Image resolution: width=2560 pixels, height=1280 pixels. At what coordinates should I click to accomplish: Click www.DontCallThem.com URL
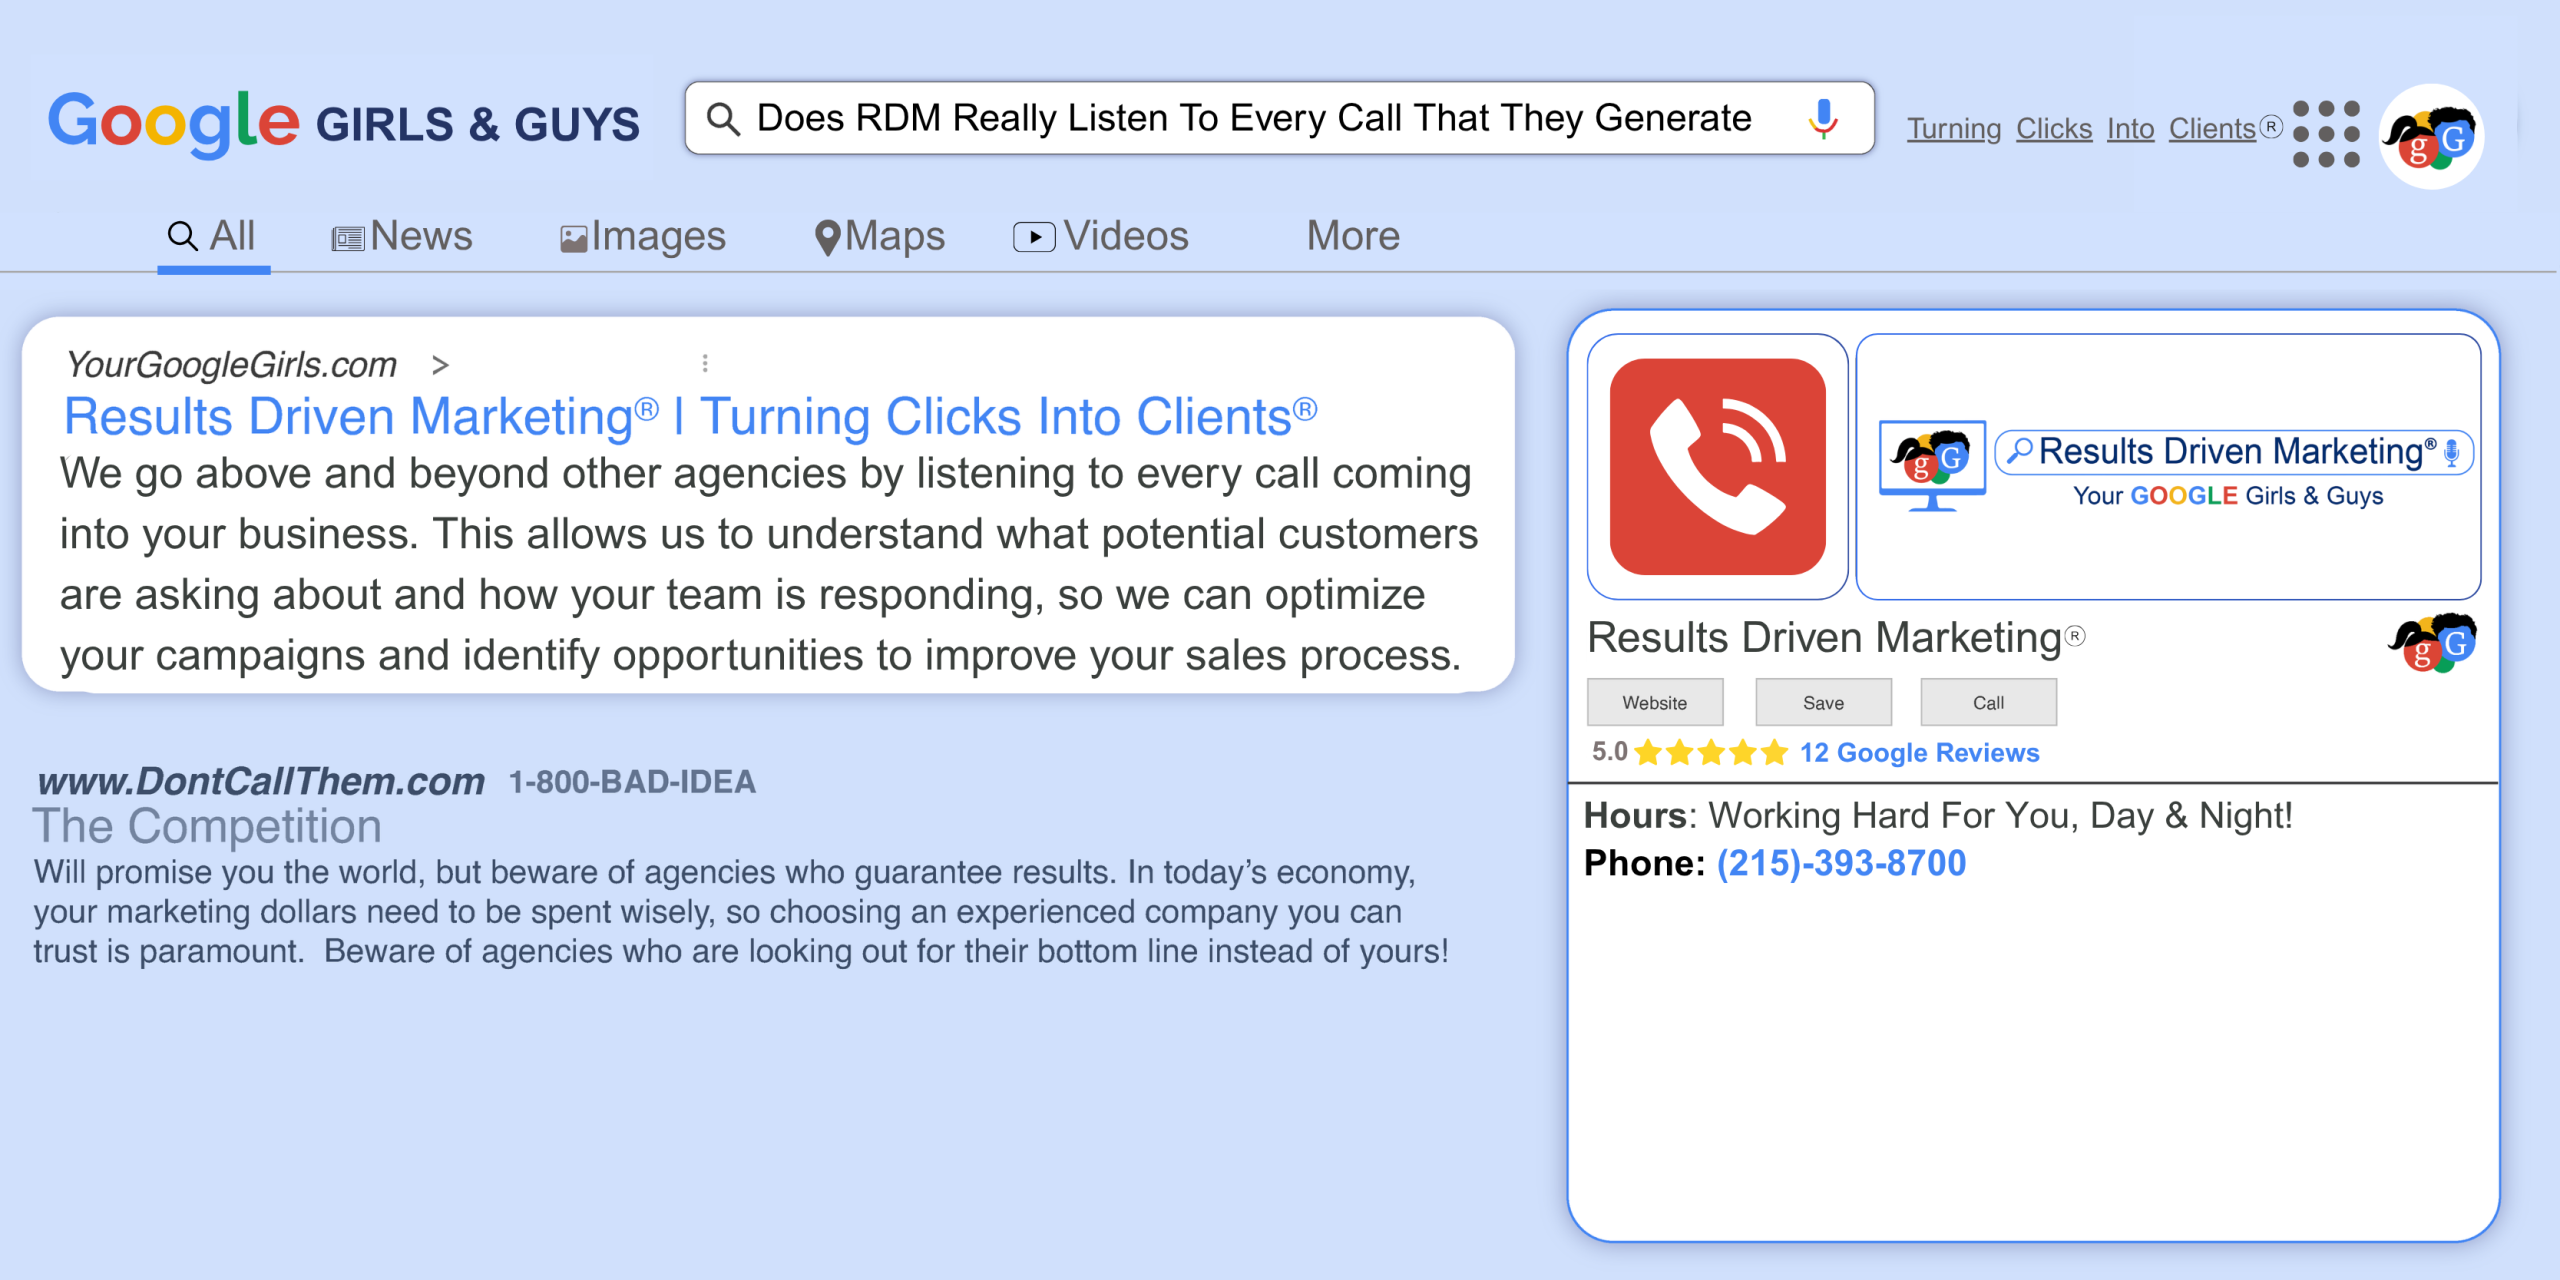[261, 781]
